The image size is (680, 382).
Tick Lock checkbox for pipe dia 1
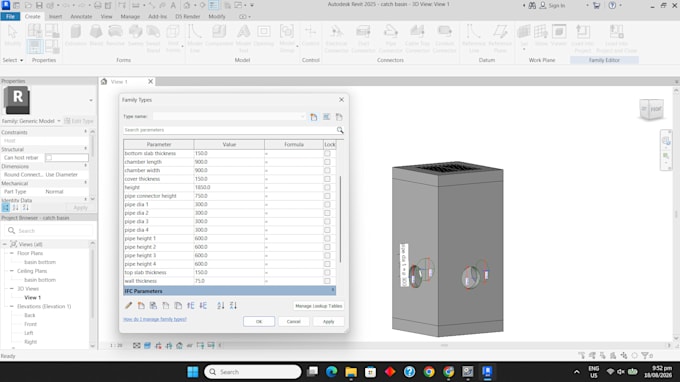coord(327,204)
